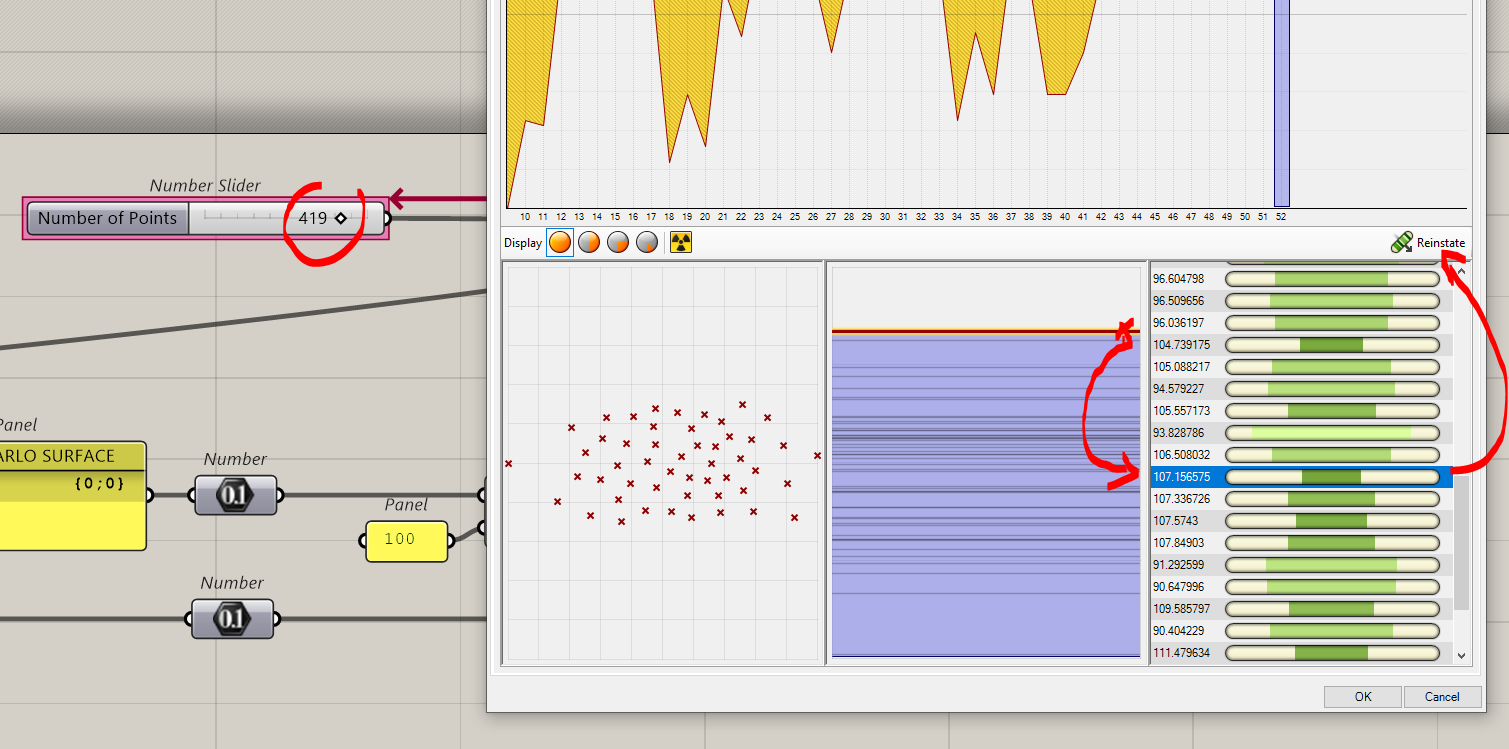The width and height of the screenshot is (1509, 749).
Task: Select genome row 105.557173
Action: point(1301,411)
